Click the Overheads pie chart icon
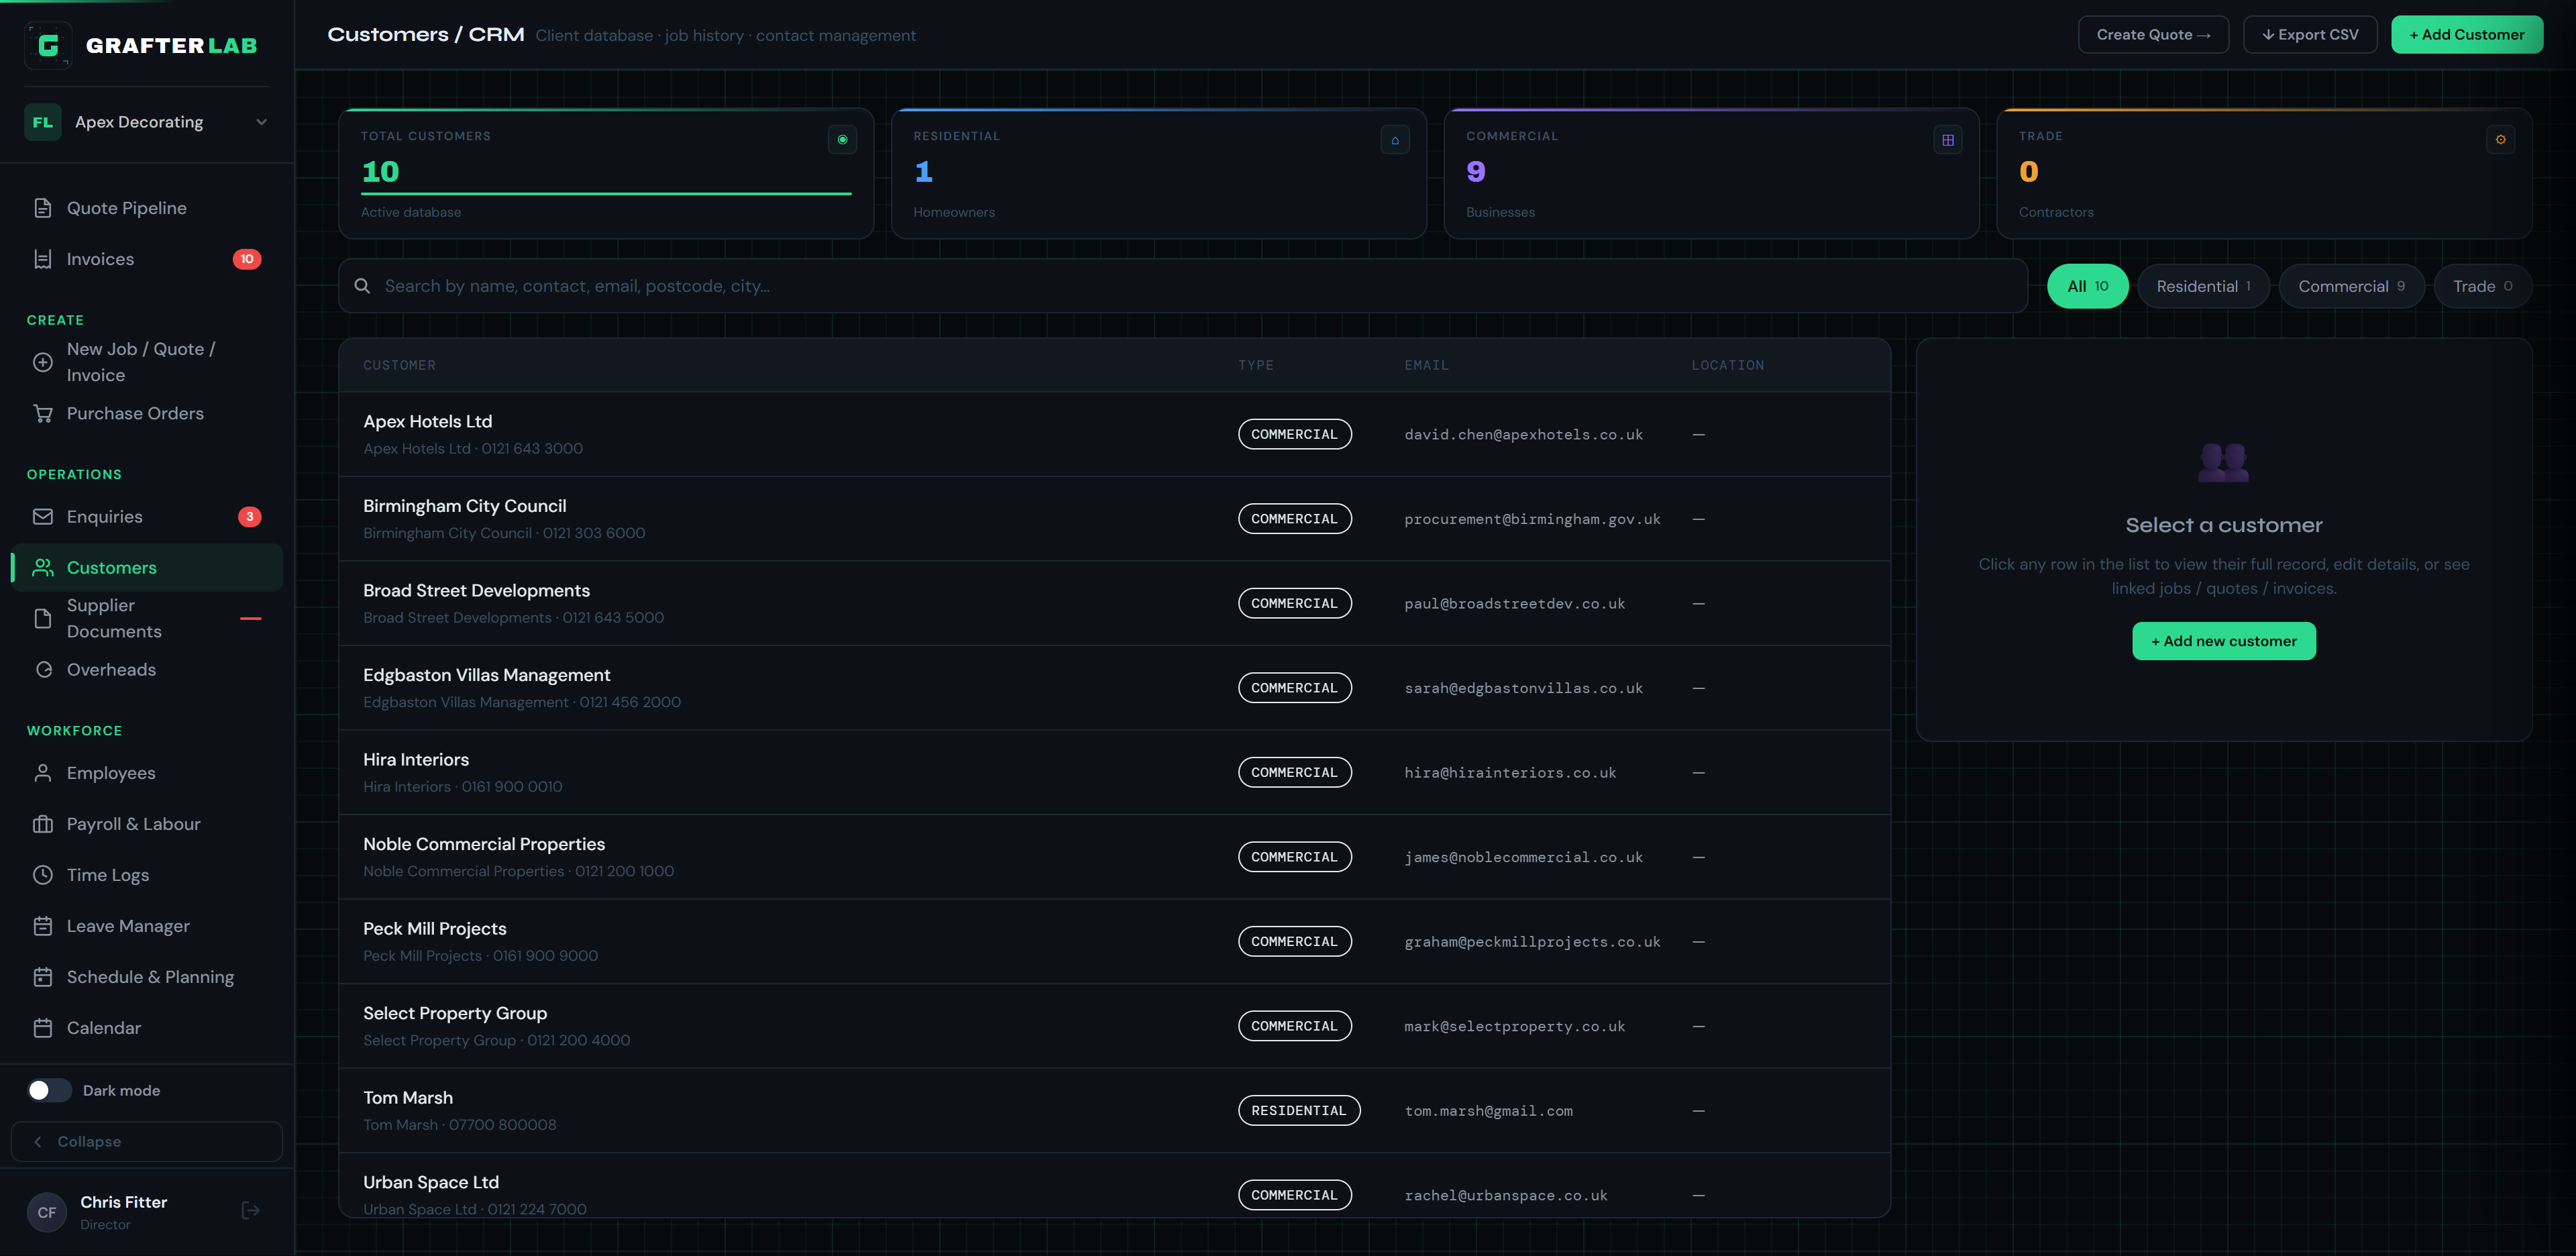The height and width of the screenshot is (1256, 2576). coord(43,670)
